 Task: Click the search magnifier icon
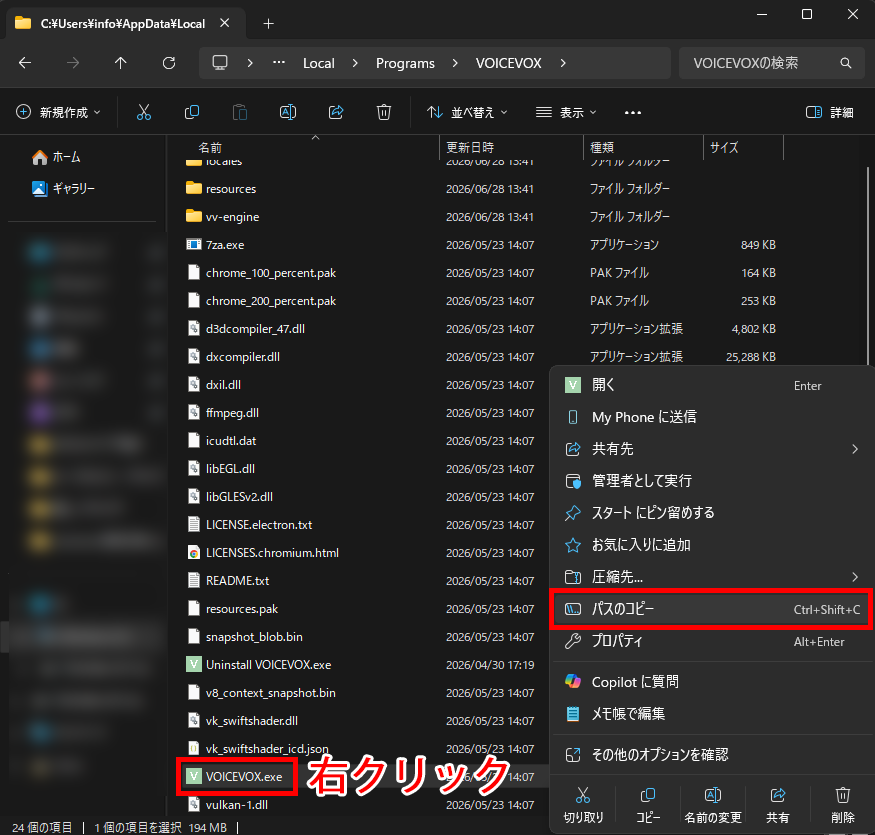[846, 63]
